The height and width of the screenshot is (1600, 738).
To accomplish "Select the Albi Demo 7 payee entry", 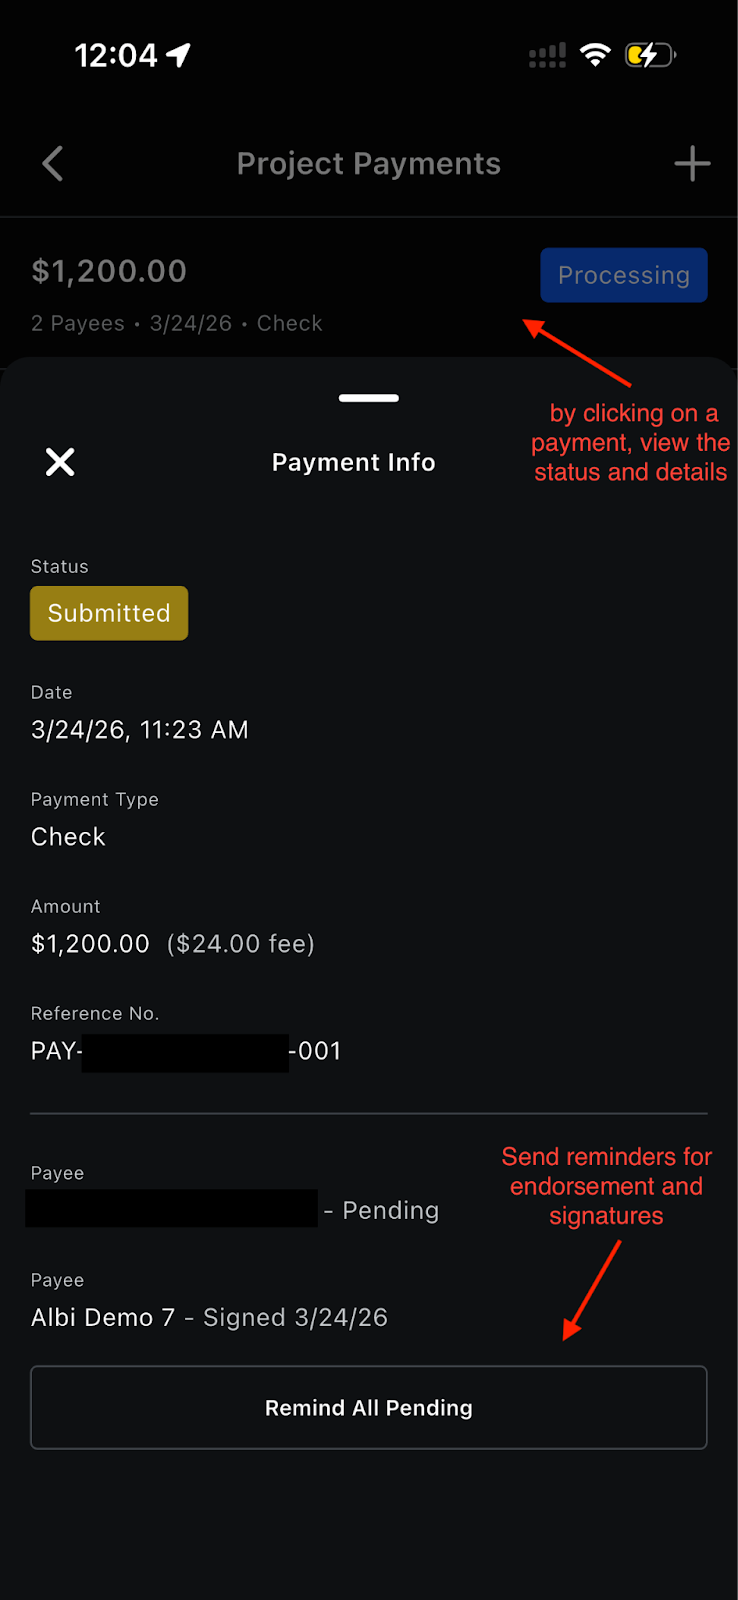I will tap(209, 1317).
